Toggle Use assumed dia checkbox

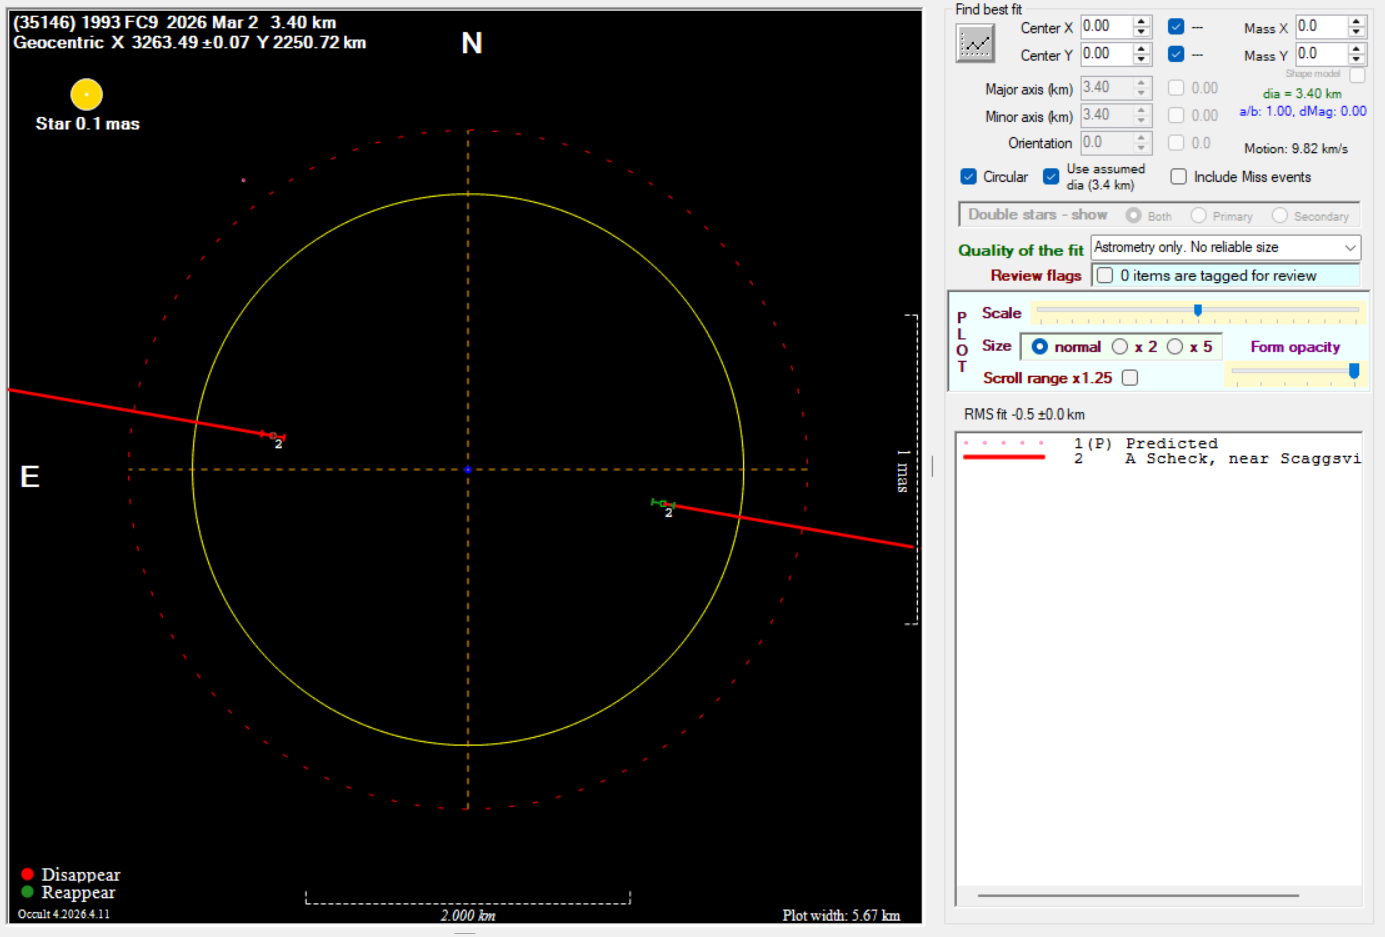tap(1051, 177)
